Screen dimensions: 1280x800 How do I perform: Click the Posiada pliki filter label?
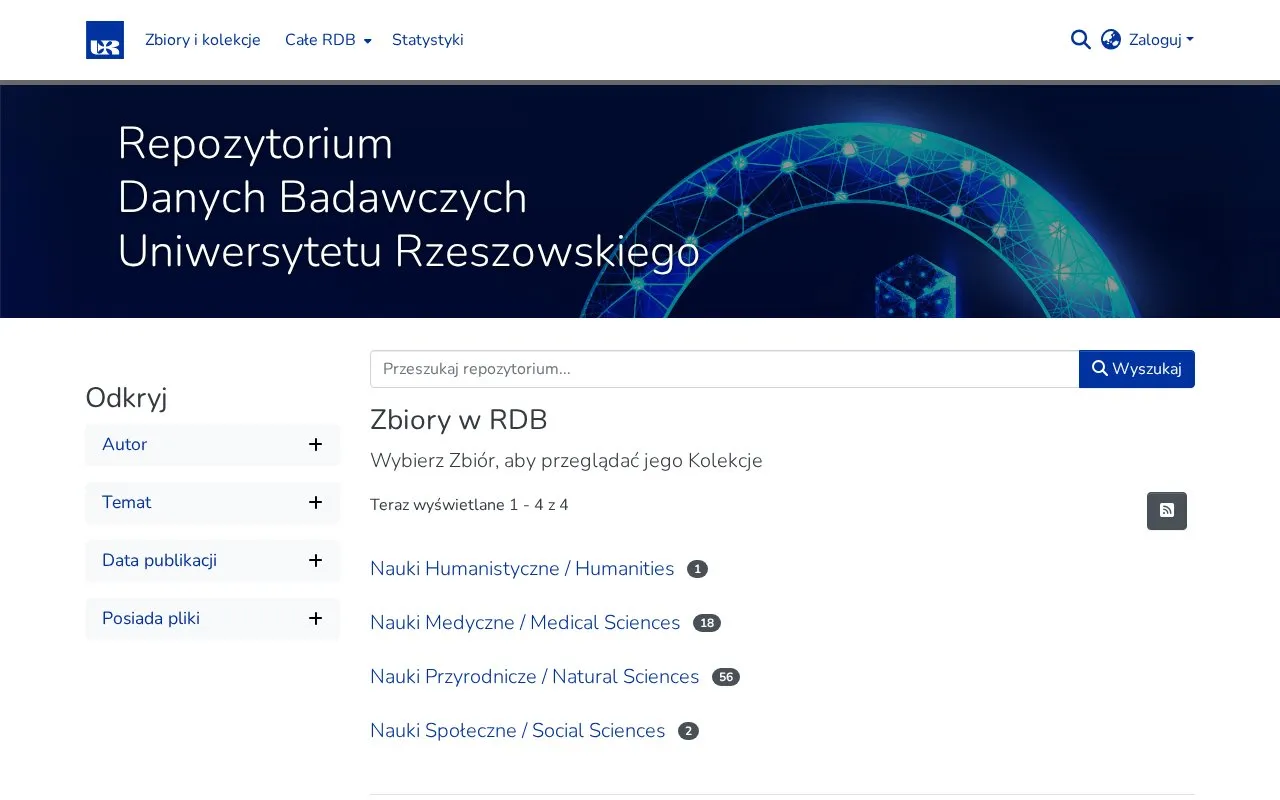151,619
